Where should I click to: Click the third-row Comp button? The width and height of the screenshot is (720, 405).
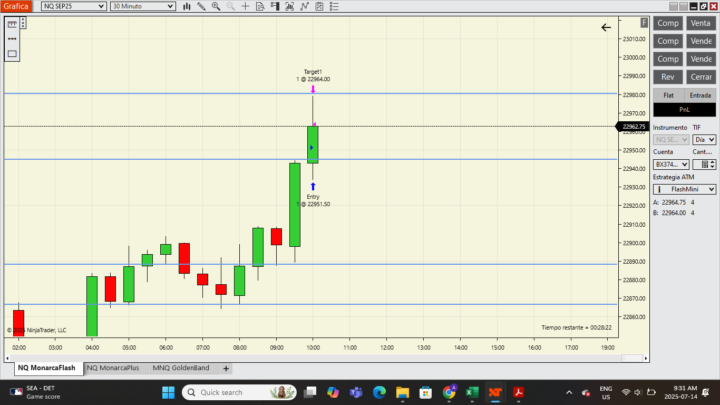click(x=668, y=59)
